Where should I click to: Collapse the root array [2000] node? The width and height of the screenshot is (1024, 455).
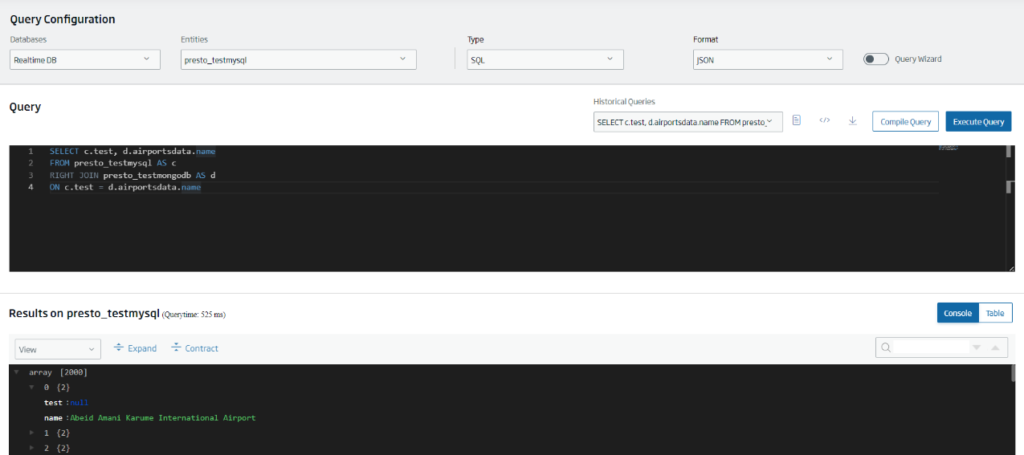pyautogui.click(x=16, y=372)
